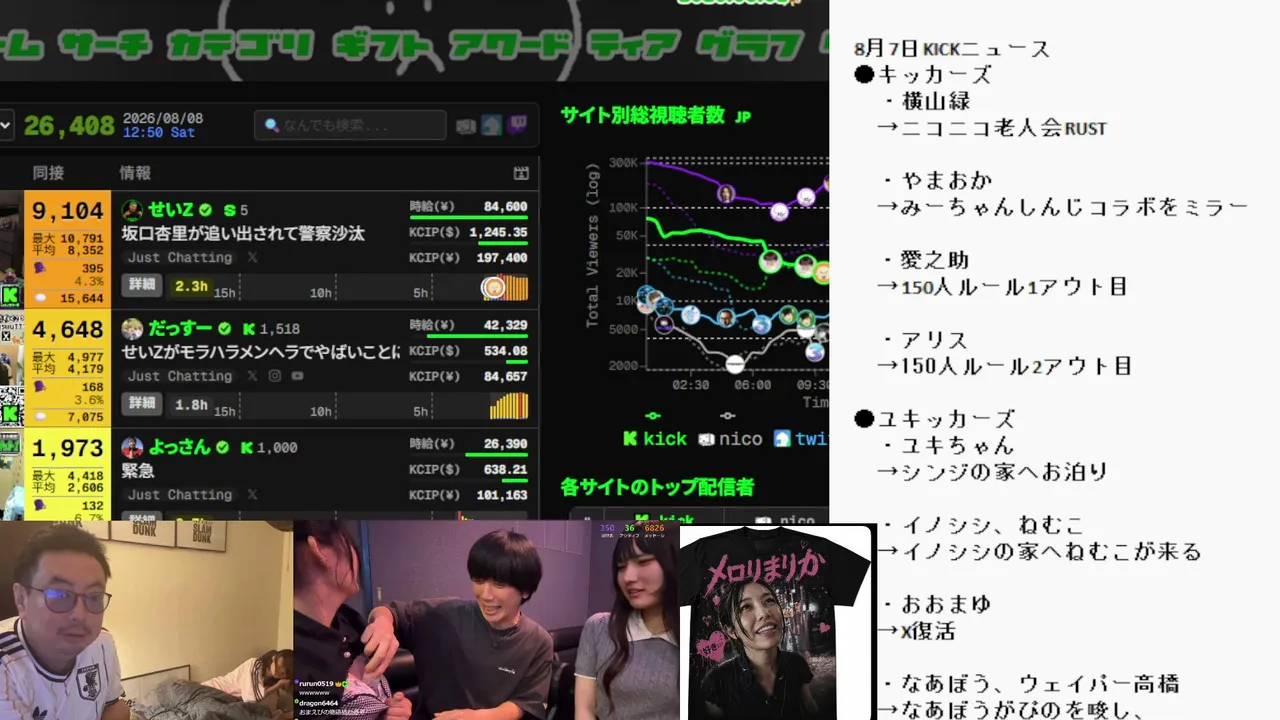Open the X link in よっさん's row
This screenshot has width=1280, height=720.
[252, 495]
